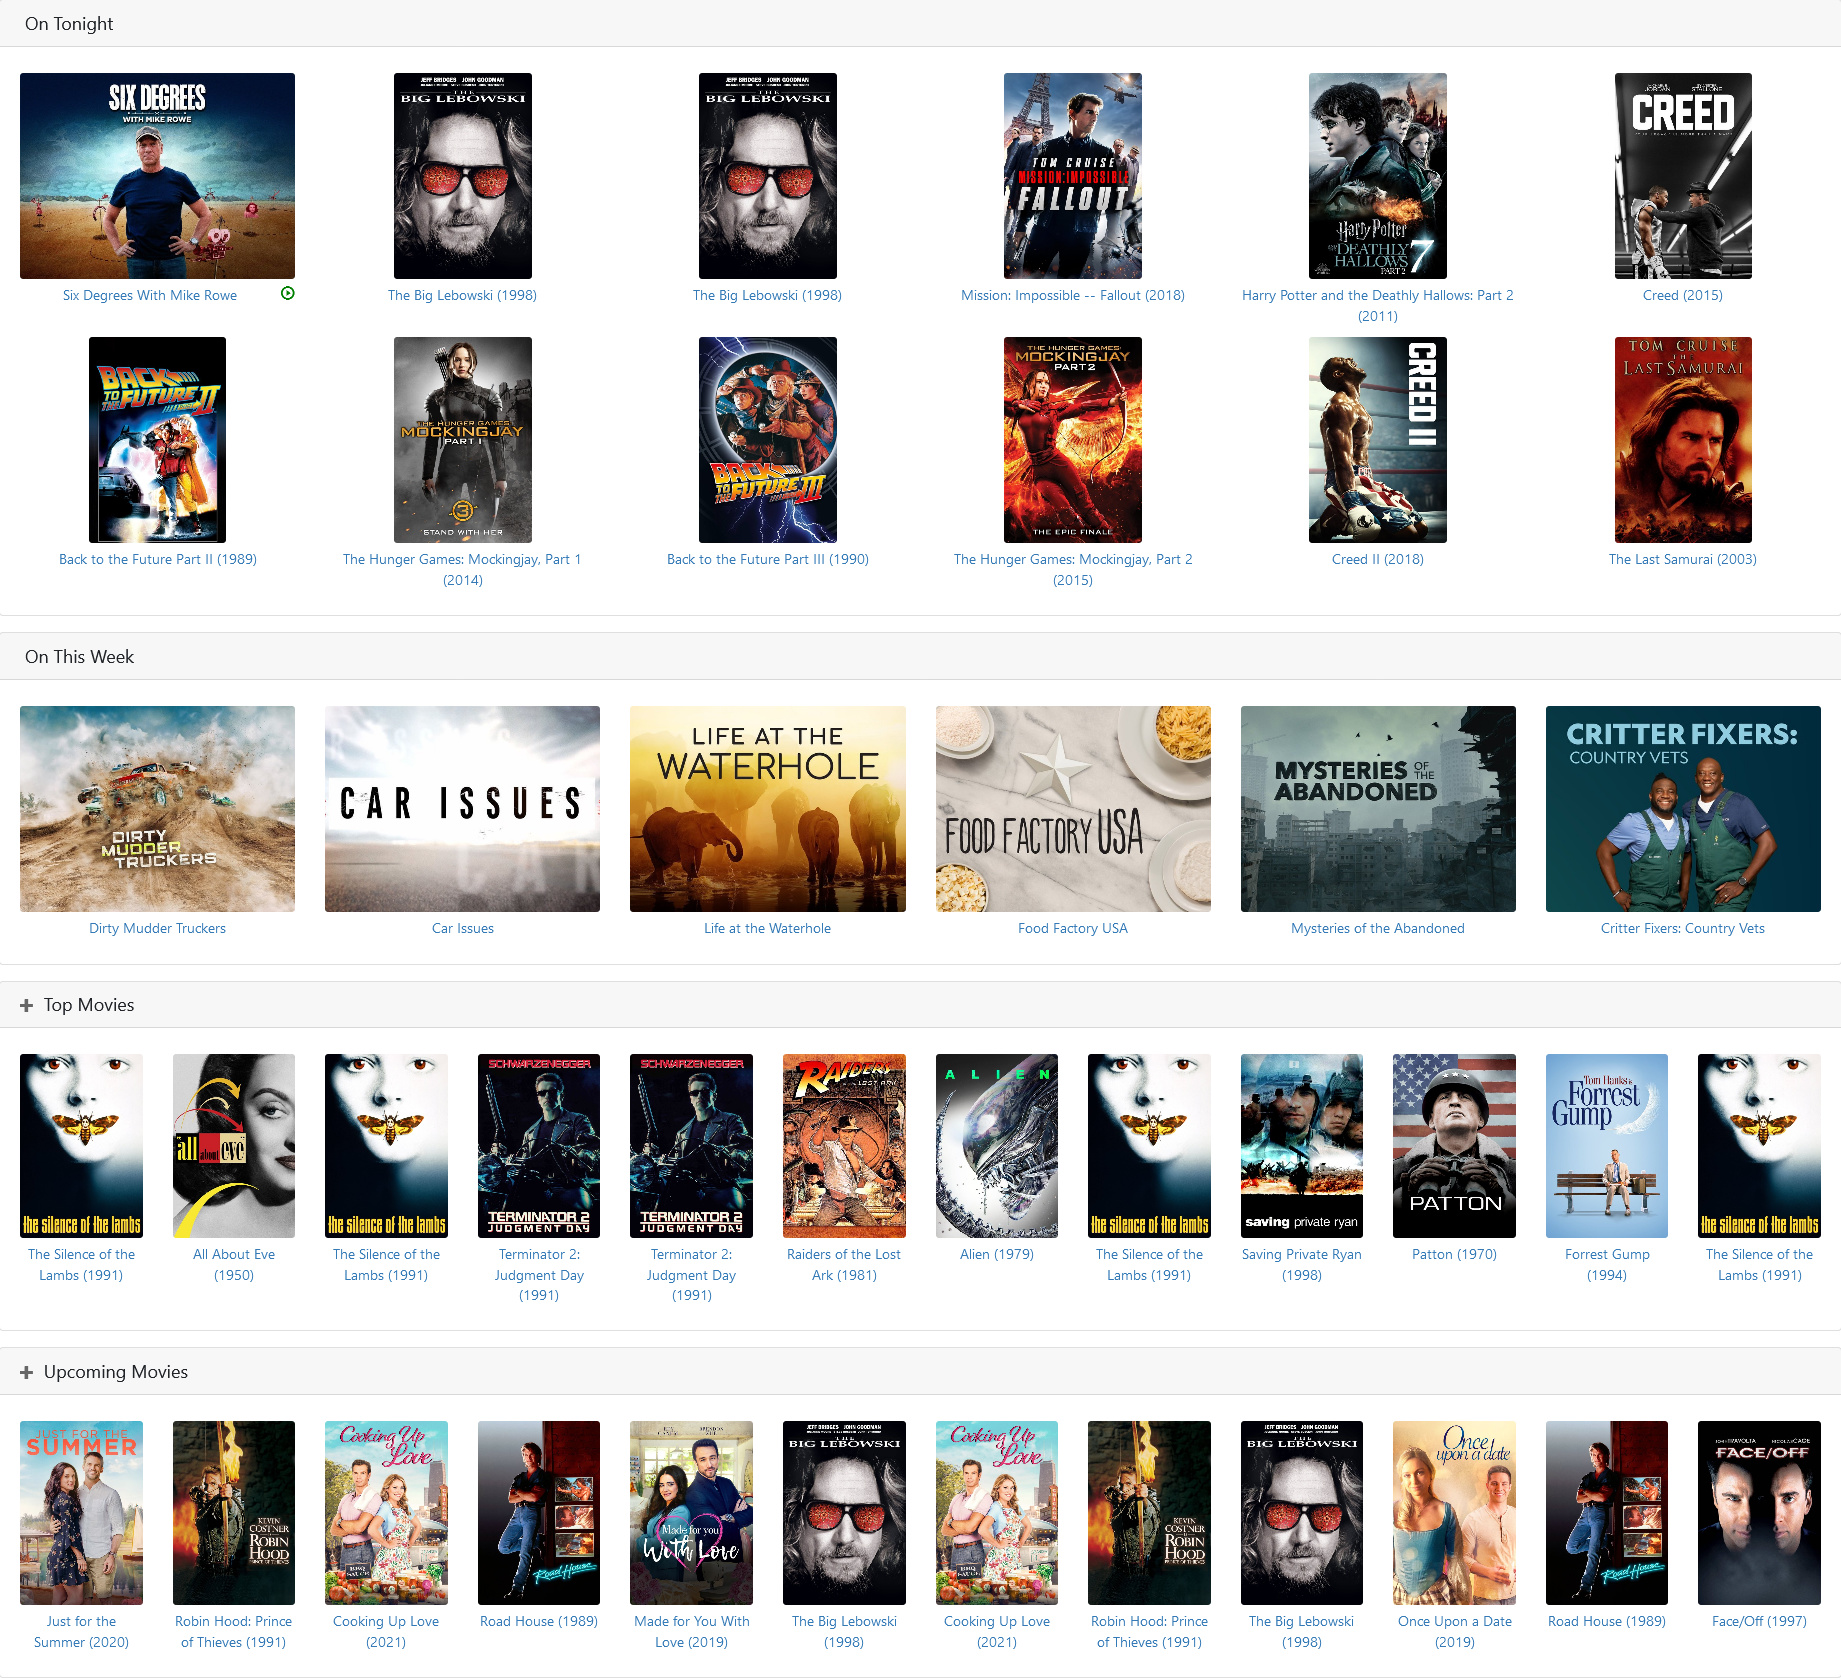Screen dimensions: 1841x1678
Task: Select the Harry Potter Deathly Hallows poster
Action: (1377, 176)
